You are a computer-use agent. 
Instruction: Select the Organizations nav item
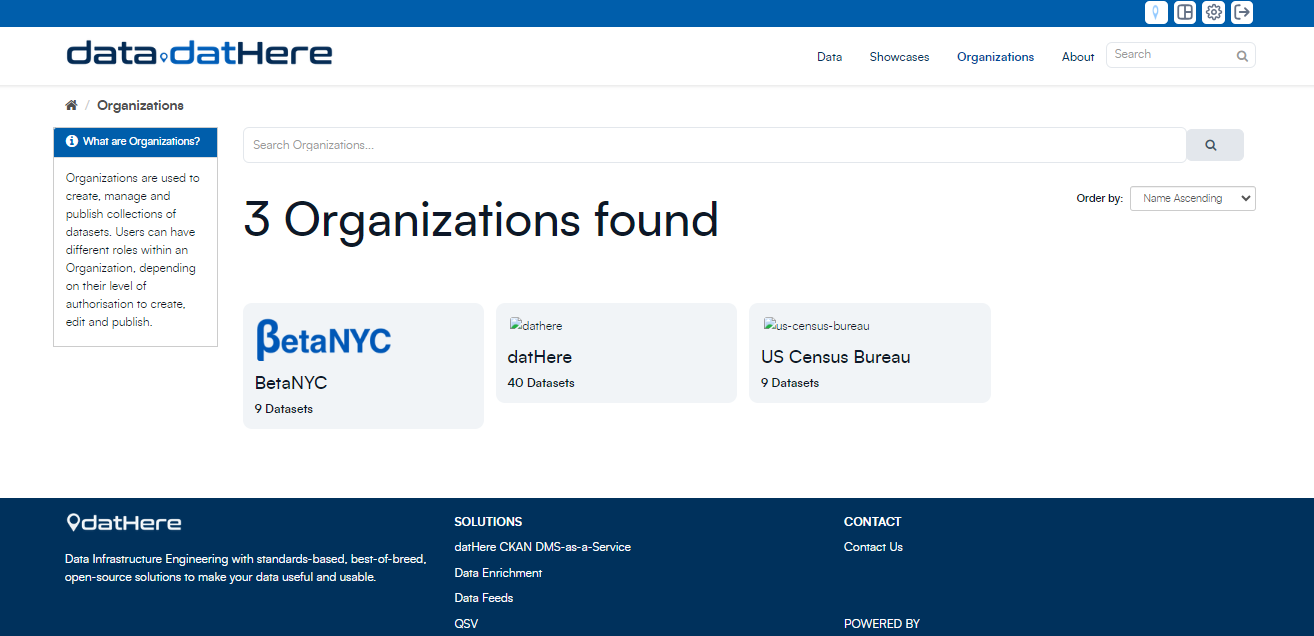coord(995,57)
